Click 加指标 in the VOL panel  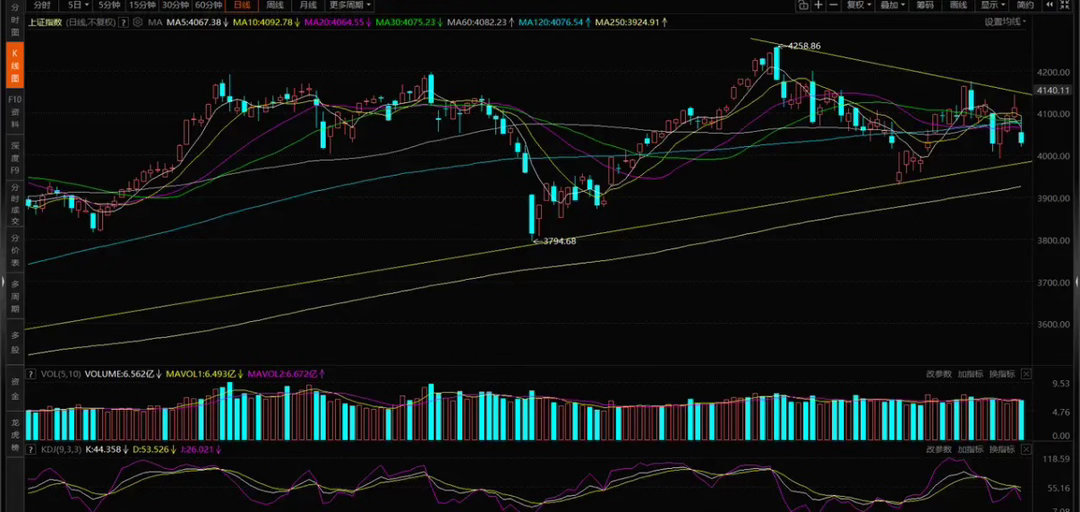click(970, 374)
